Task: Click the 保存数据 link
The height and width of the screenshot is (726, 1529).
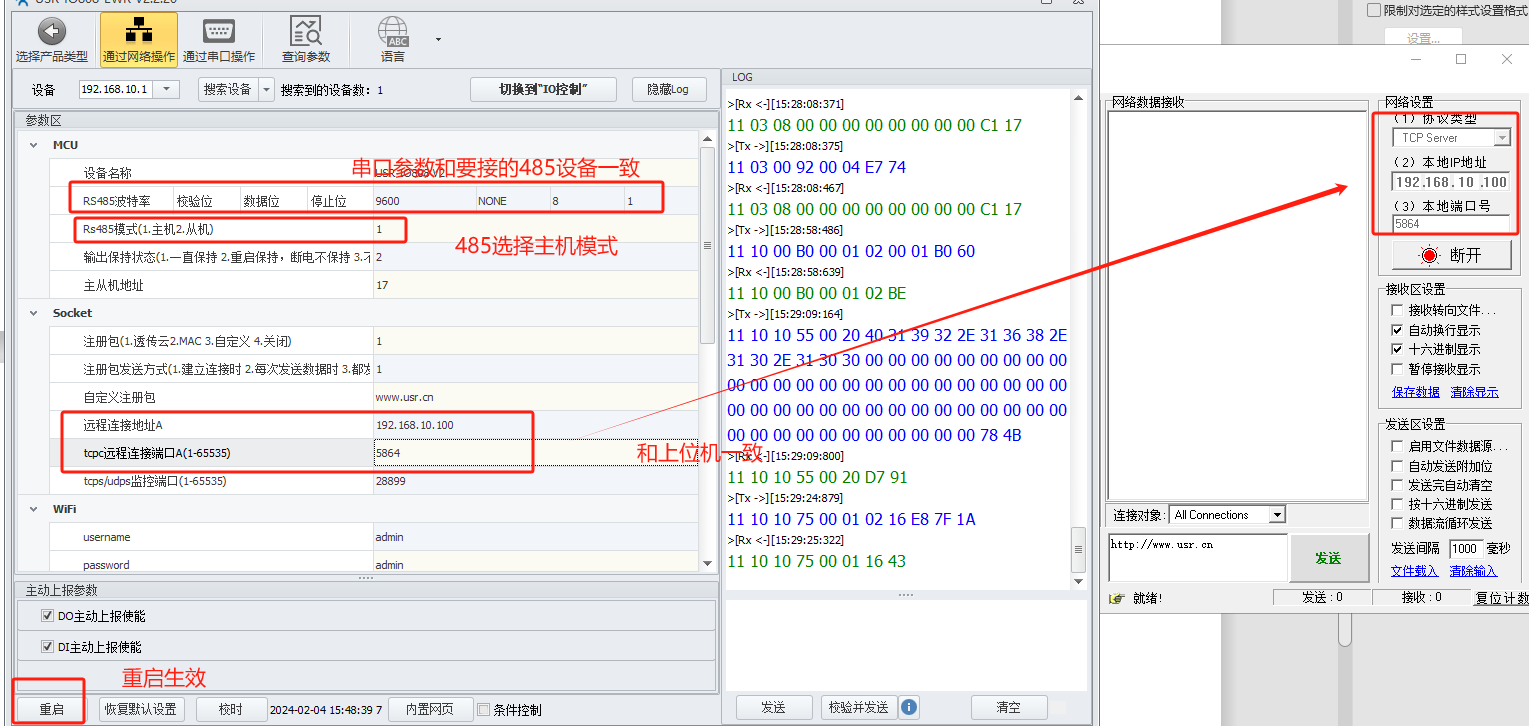Action: pyautogui.click(x=1416, y=392)
